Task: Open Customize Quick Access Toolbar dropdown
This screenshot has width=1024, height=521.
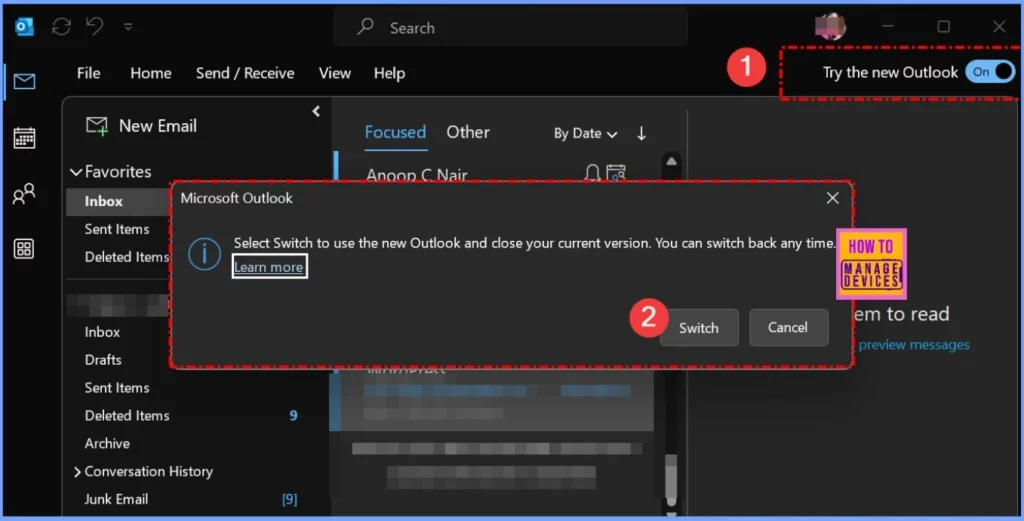Action: click(128, 27)
